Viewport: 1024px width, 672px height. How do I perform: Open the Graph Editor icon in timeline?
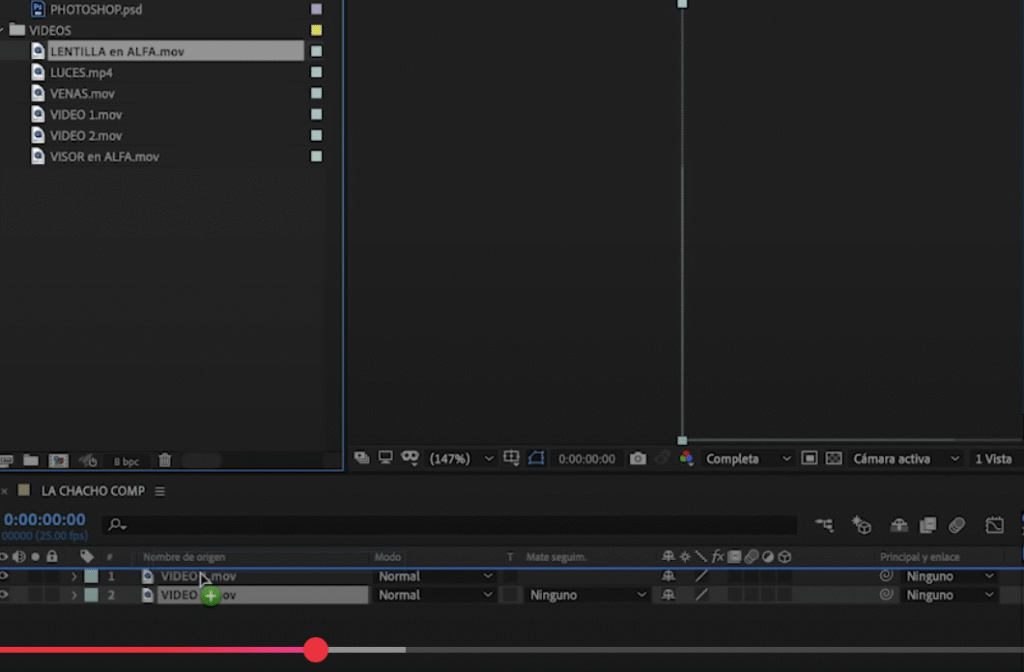[994, 525]
